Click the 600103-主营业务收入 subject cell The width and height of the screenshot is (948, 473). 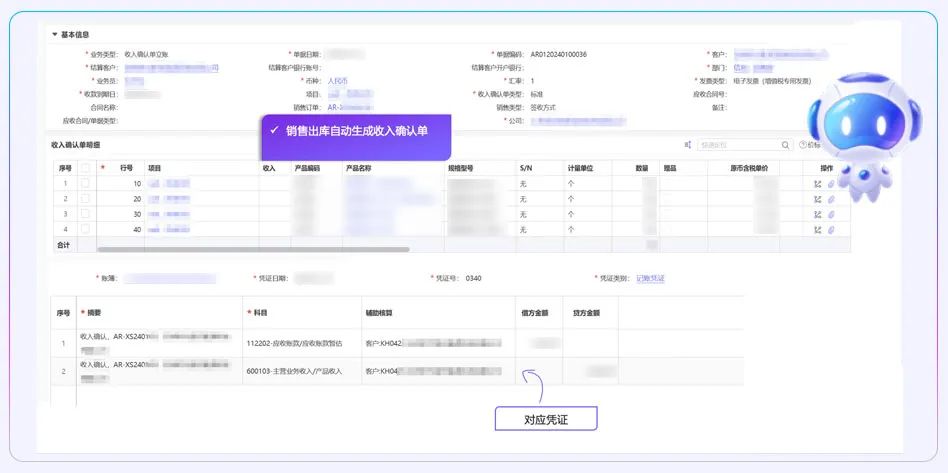(x=296, y=371)
